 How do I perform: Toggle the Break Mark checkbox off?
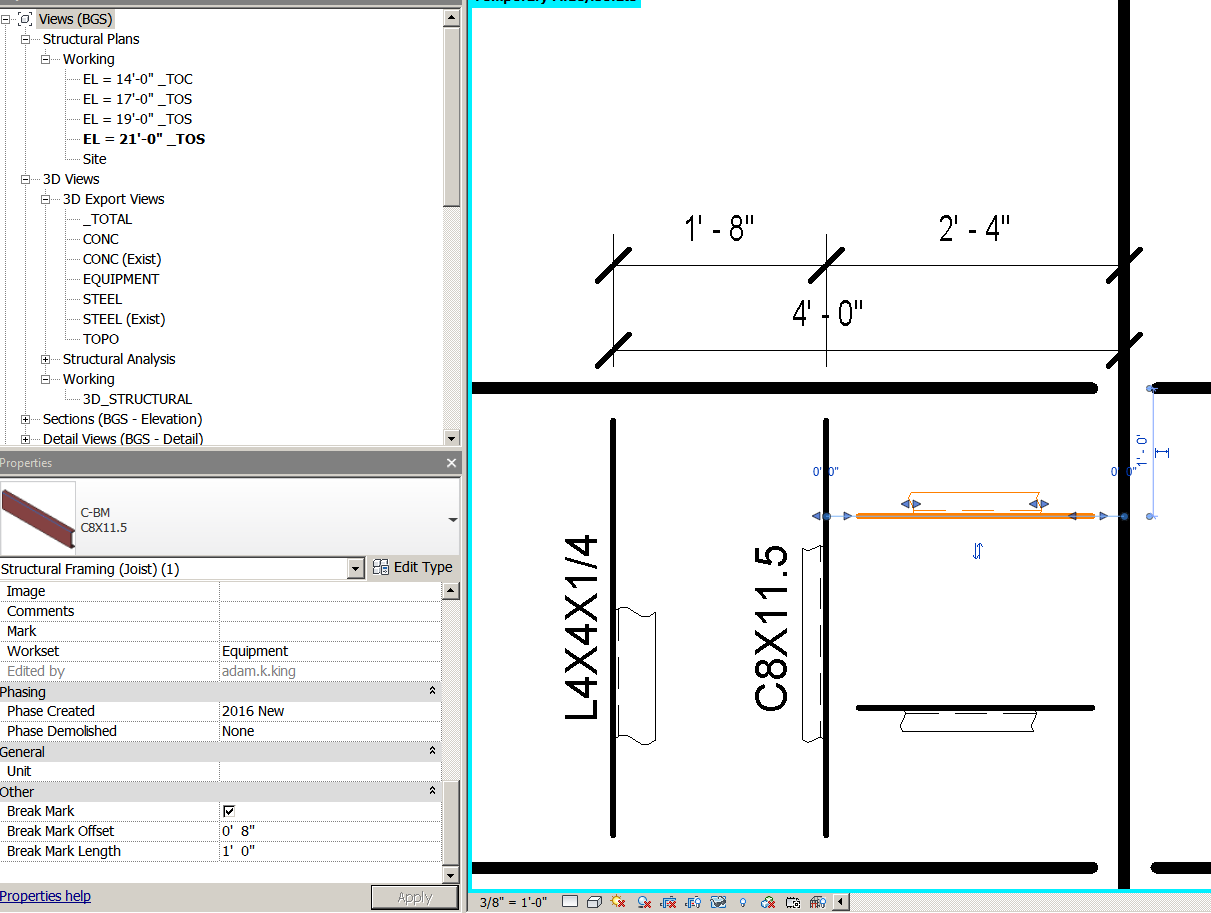(229, 811)
